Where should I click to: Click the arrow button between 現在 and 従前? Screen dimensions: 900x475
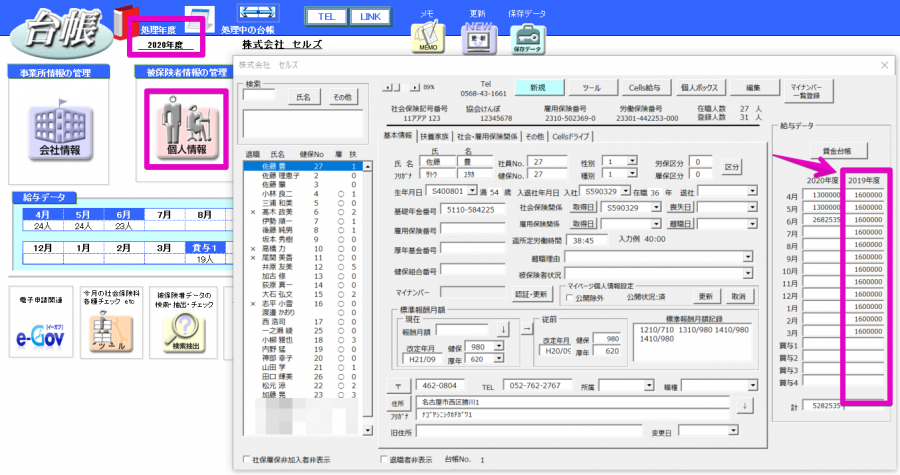527,329
